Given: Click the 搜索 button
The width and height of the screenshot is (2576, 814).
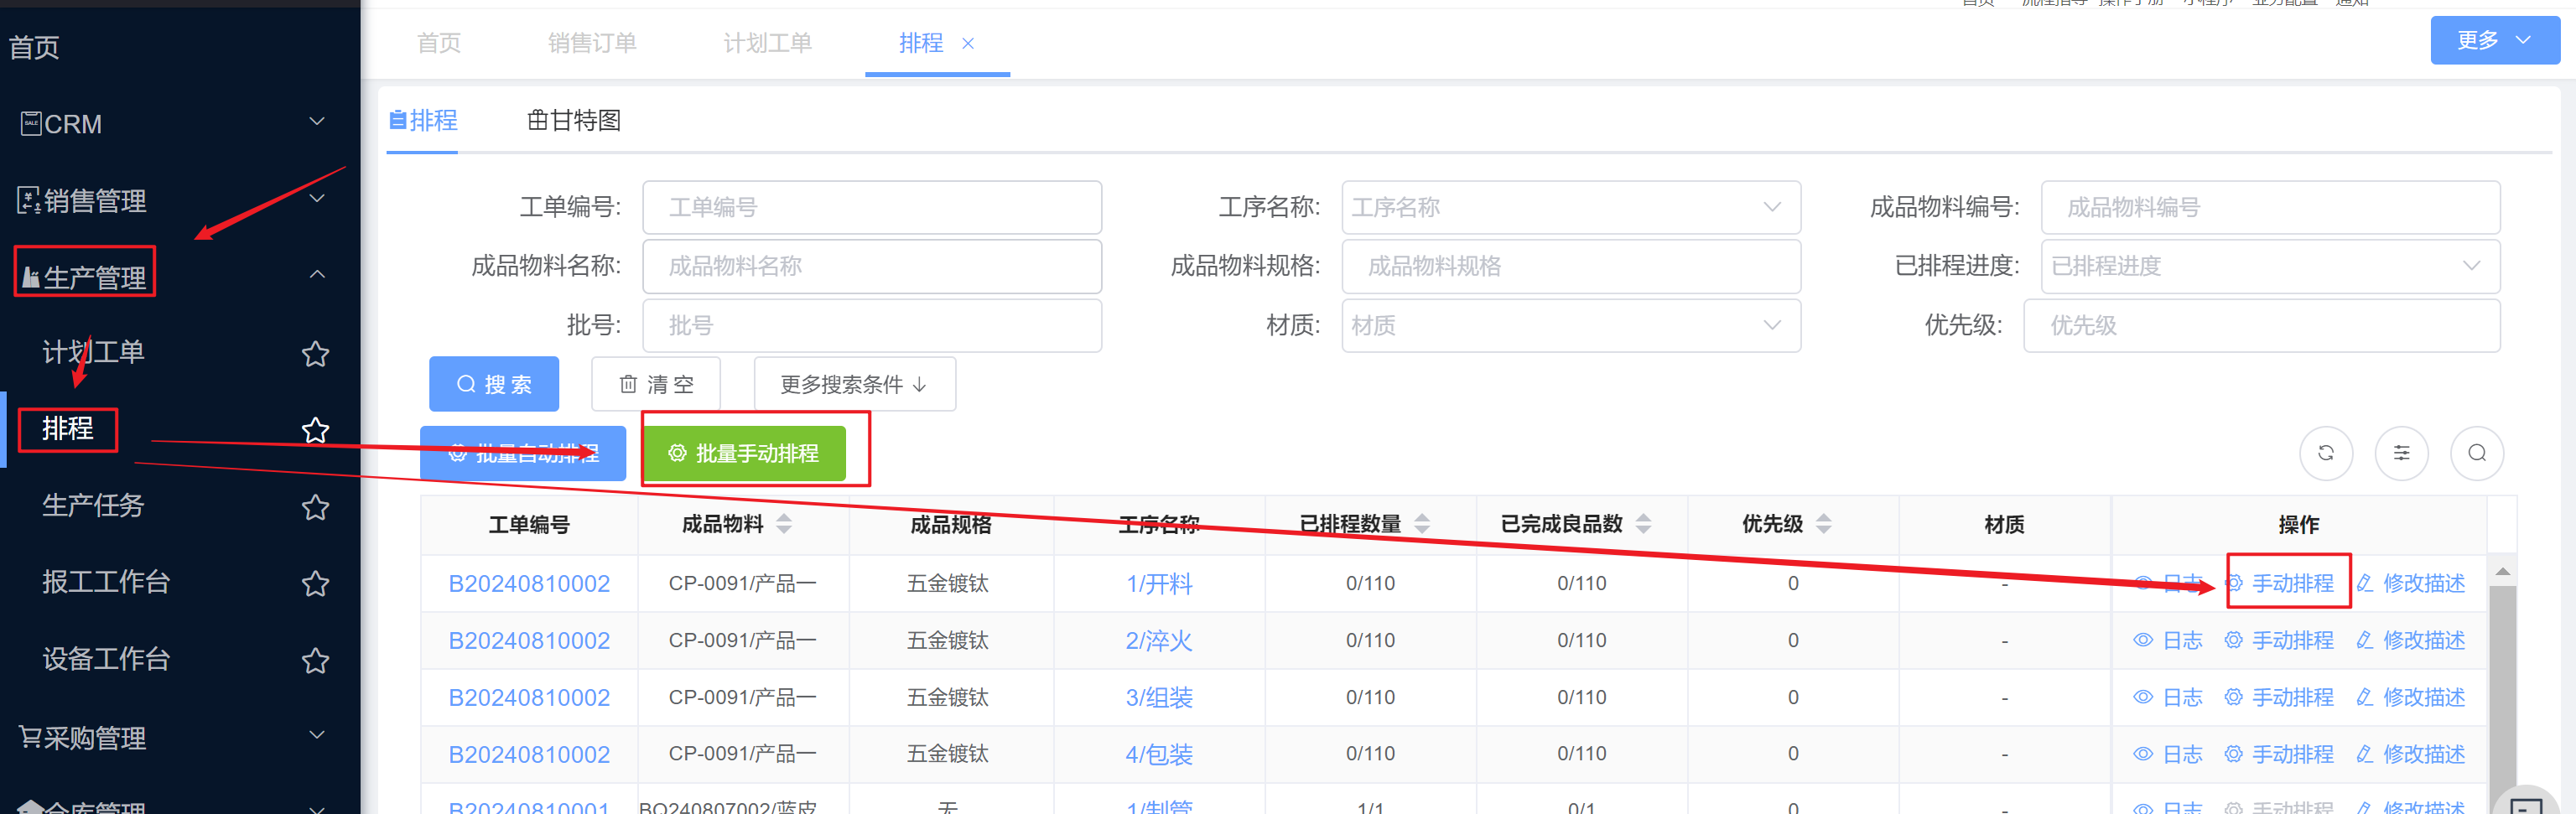Looking at the screenshot, I should (494, 384).
